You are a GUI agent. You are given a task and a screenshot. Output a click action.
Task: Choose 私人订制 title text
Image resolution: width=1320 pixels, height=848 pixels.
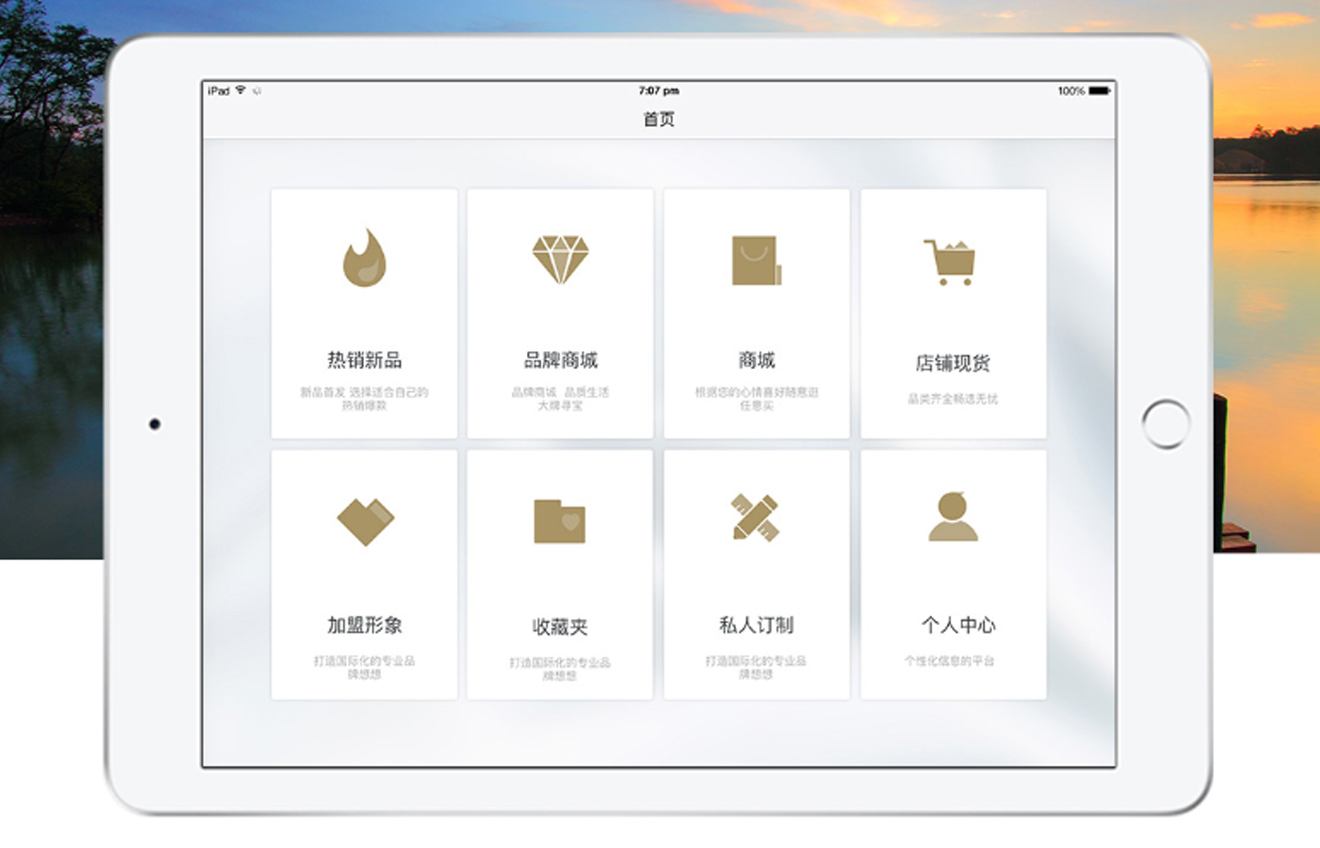coord(756,625)
